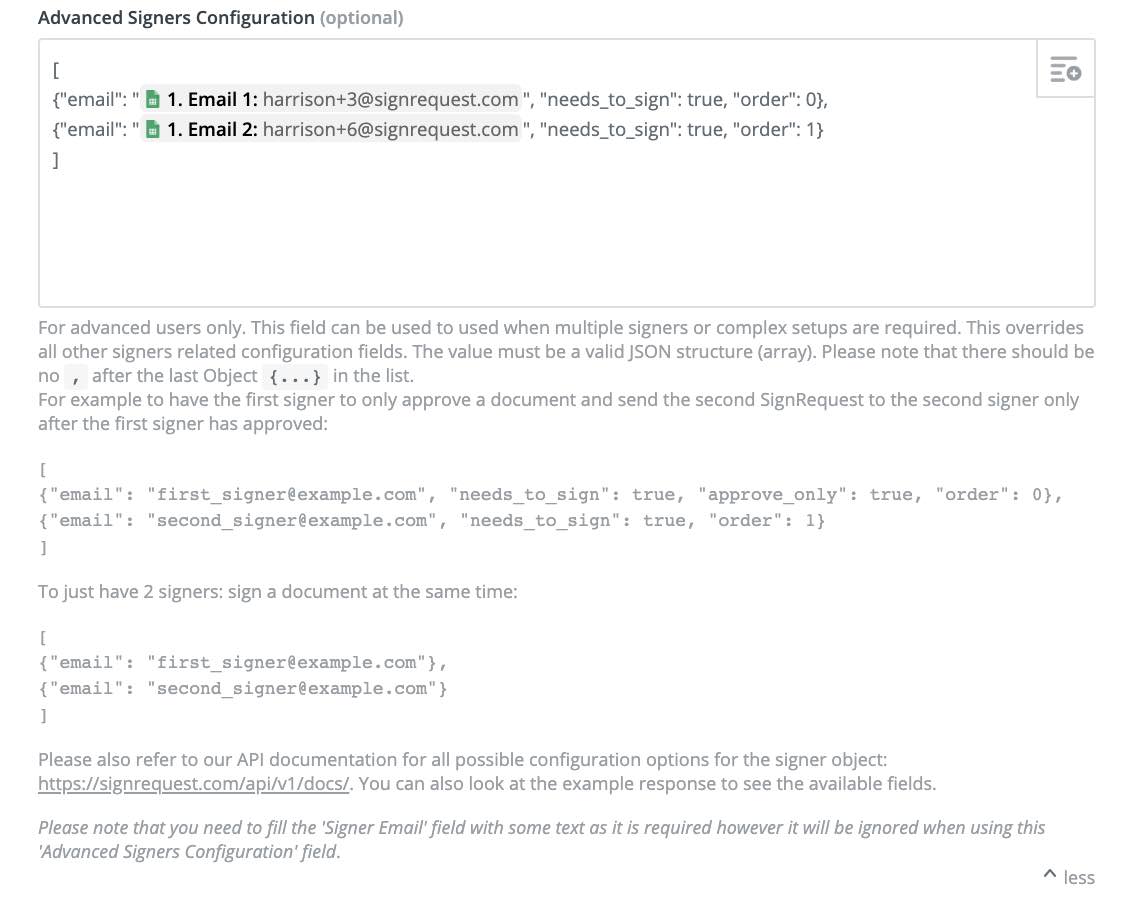
Task: Click the Advanced Signers Configuration label
Action: point(176,17)
